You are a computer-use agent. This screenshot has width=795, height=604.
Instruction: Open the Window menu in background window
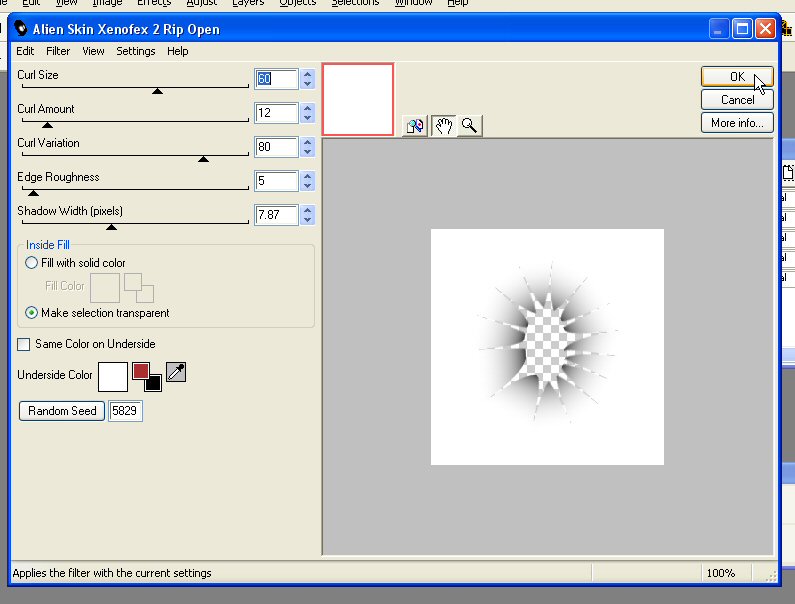coord(413,3)
